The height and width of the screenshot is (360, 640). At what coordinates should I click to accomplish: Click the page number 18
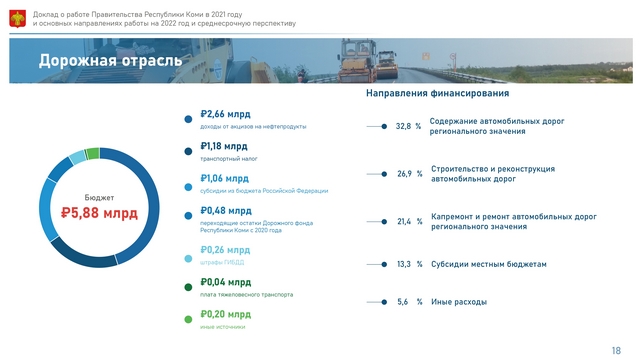[616, 351]
